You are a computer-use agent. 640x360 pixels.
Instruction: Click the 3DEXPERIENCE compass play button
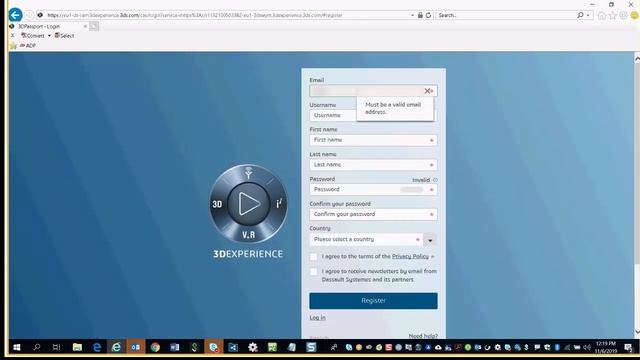click(249, 203)
